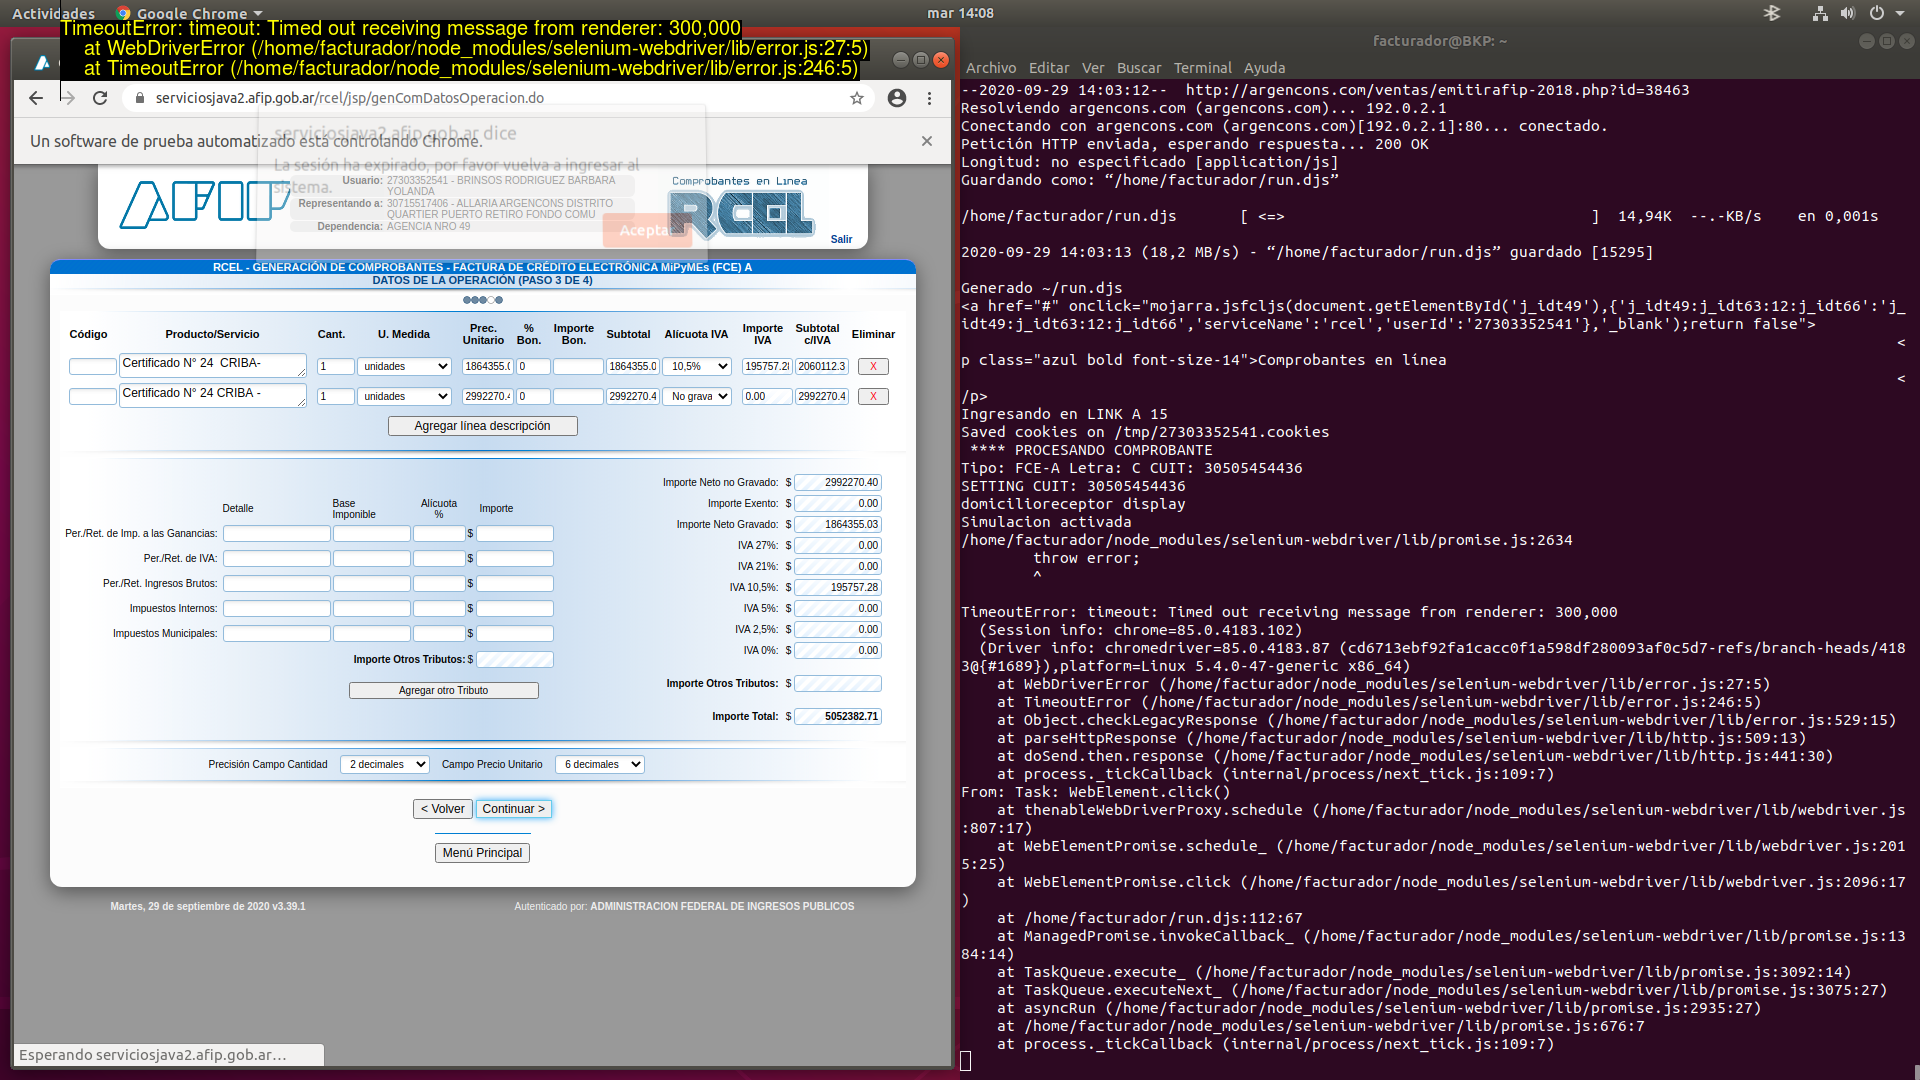Open network status indicator
The image size is (1920, 1080).
coord(1820,13)
